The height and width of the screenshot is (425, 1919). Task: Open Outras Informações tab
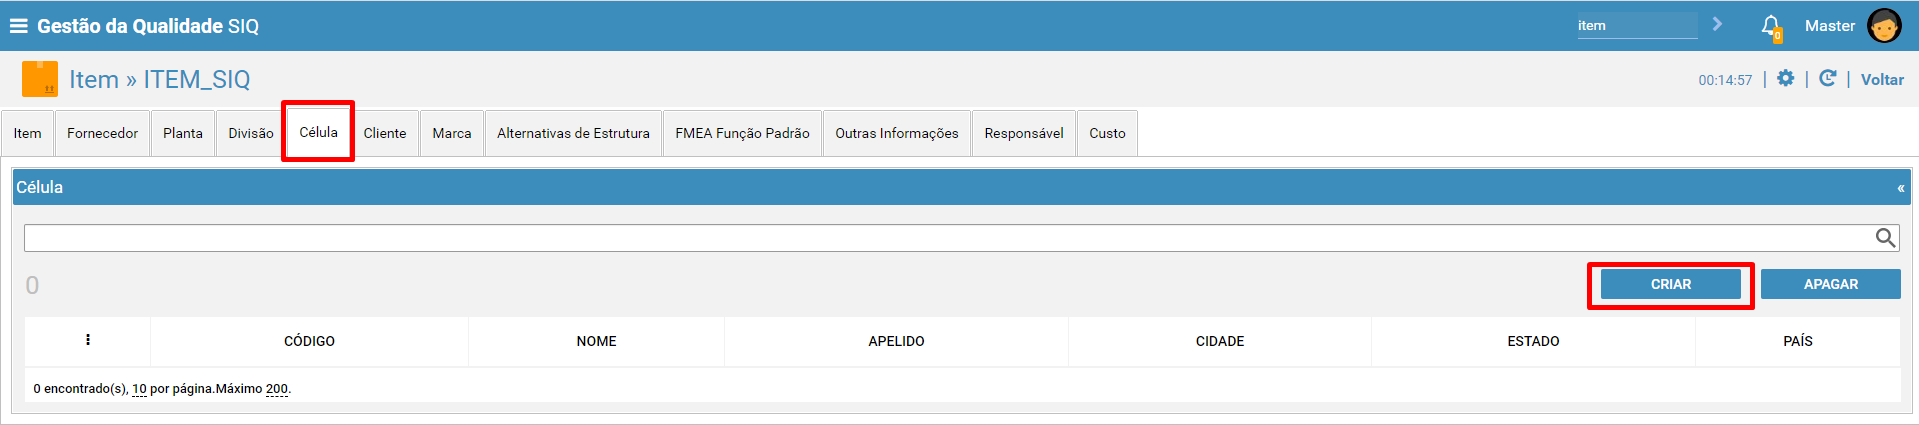[x=897, y=133]
